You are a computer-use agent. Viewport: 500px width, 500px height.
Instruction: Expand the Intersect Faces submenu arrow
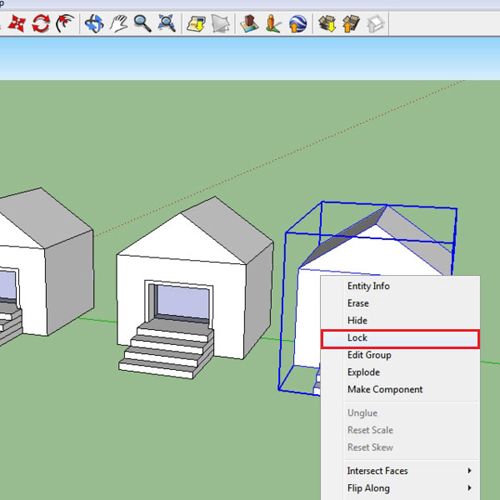point(469,471)
